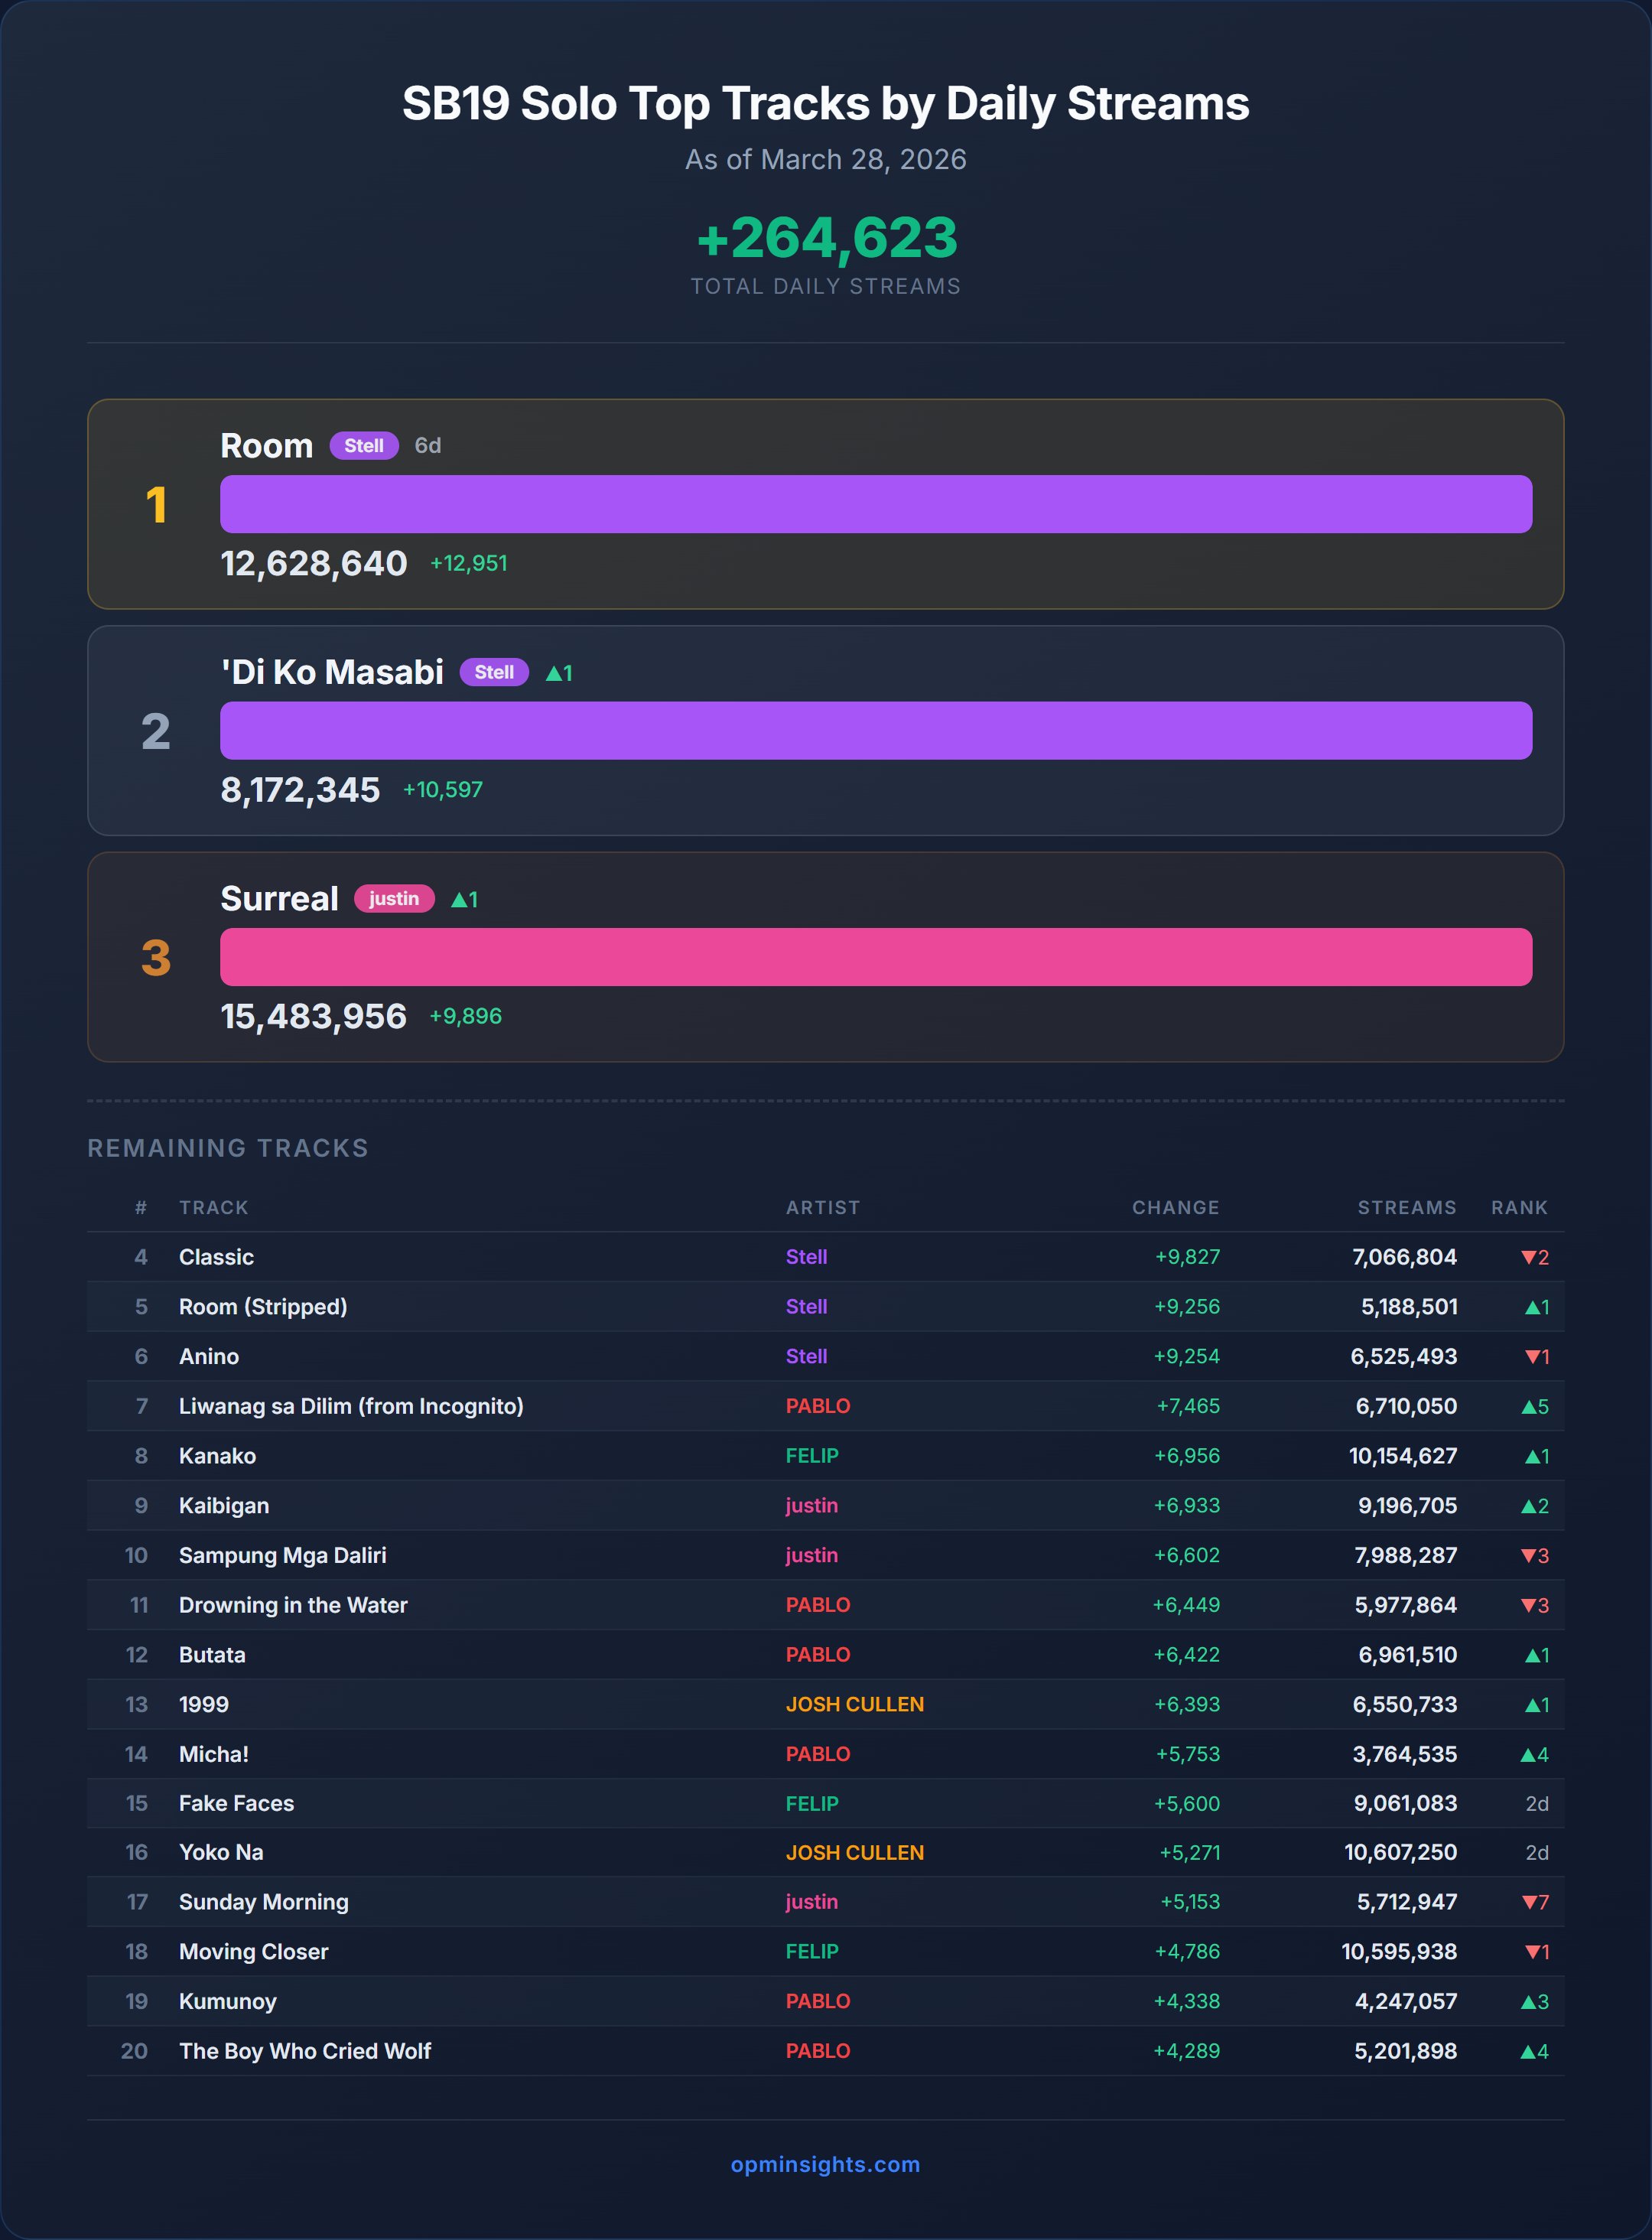Click the CHANGE column header
Image resolution: width=1652 pixels, height=2240 pixels.
1175,1207
